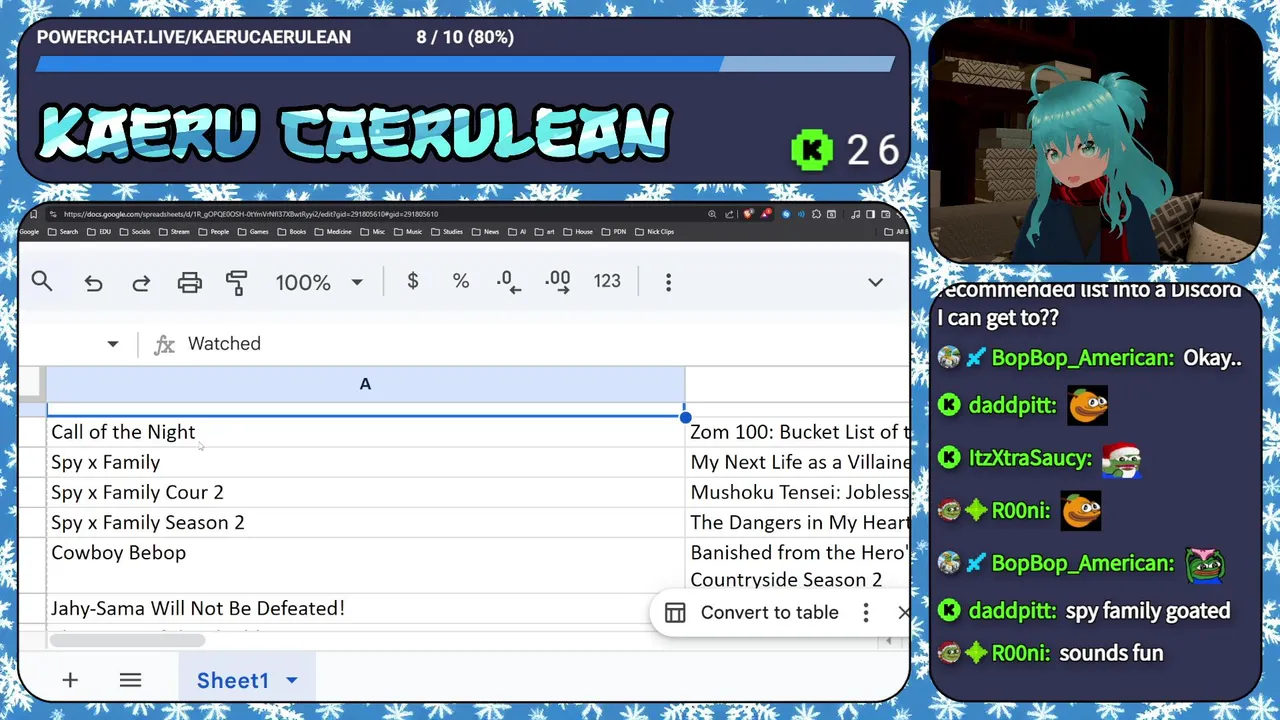Open the Books bookmarks folder
Viewport: 1280px width, 720px height.
pyautogui.click(x=293, y=232)
